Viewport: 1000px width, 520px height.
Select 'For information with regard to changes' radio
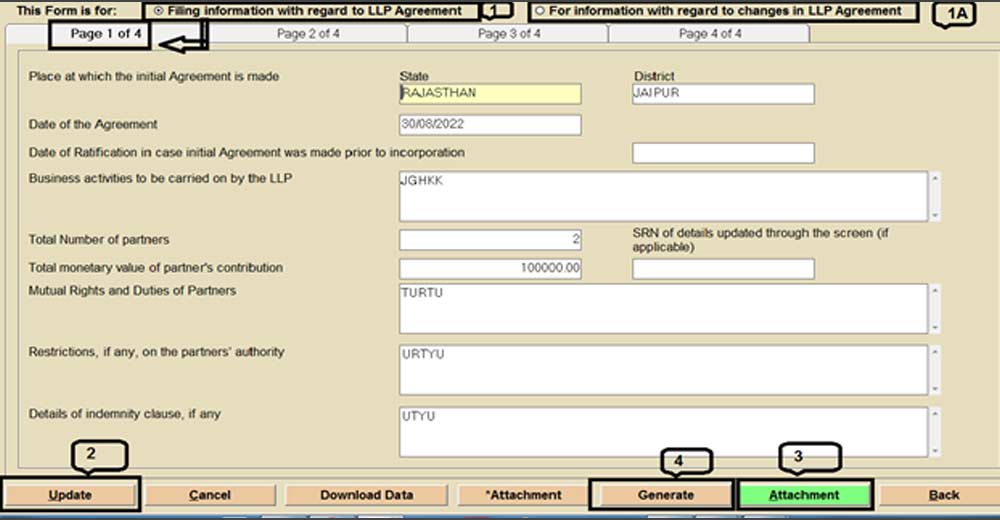coord(541,11)
